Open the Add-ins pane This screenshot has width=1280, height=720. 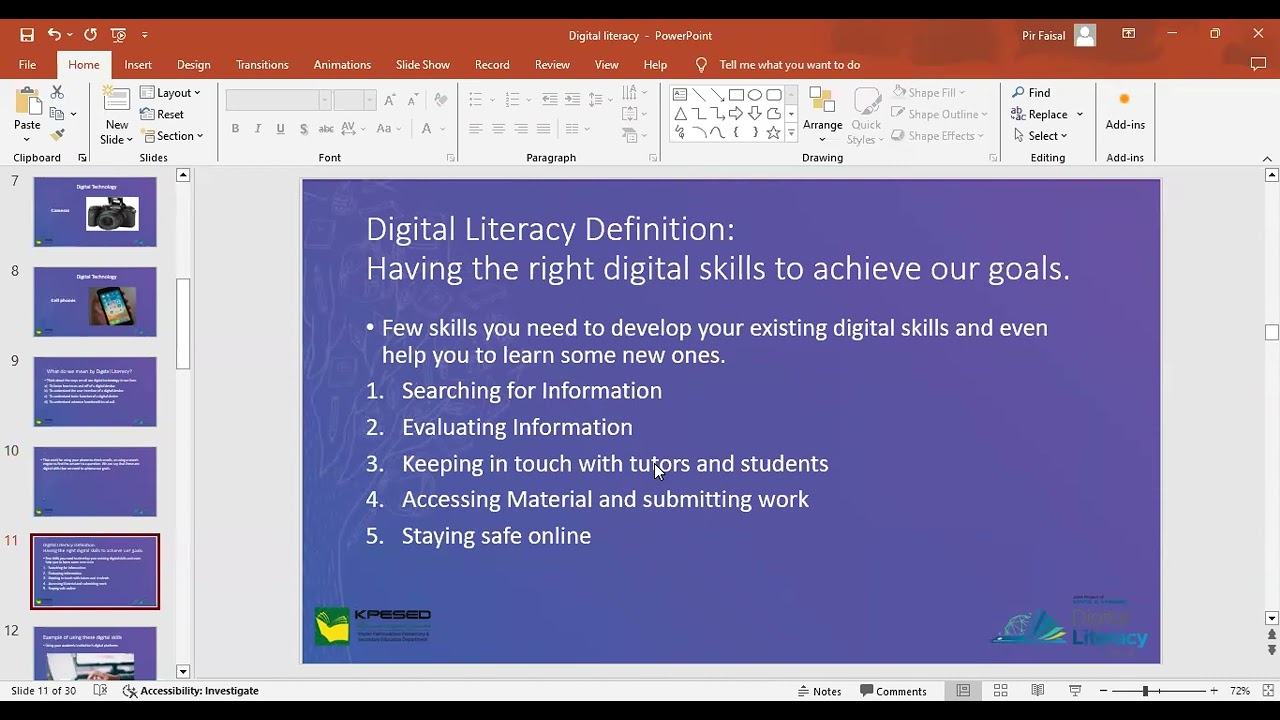pyautogui.click(x=1125, y=110)
